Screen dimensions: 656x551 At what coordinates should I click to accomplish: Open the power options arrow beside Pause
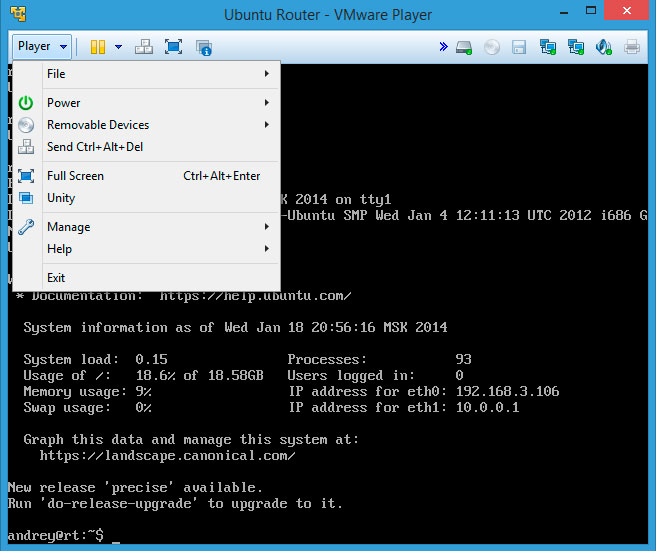[118, 46]
